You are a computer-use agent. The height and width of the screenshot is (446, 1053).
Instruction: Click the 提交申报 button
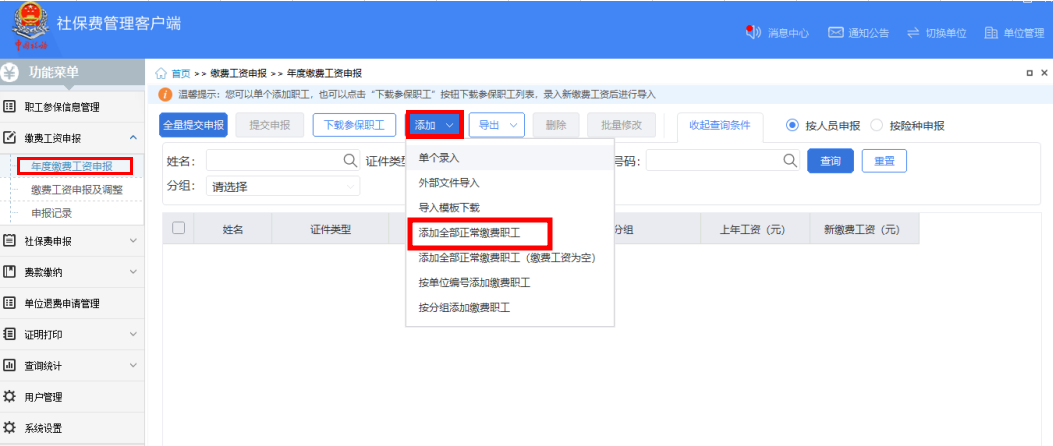click(269, 125)
